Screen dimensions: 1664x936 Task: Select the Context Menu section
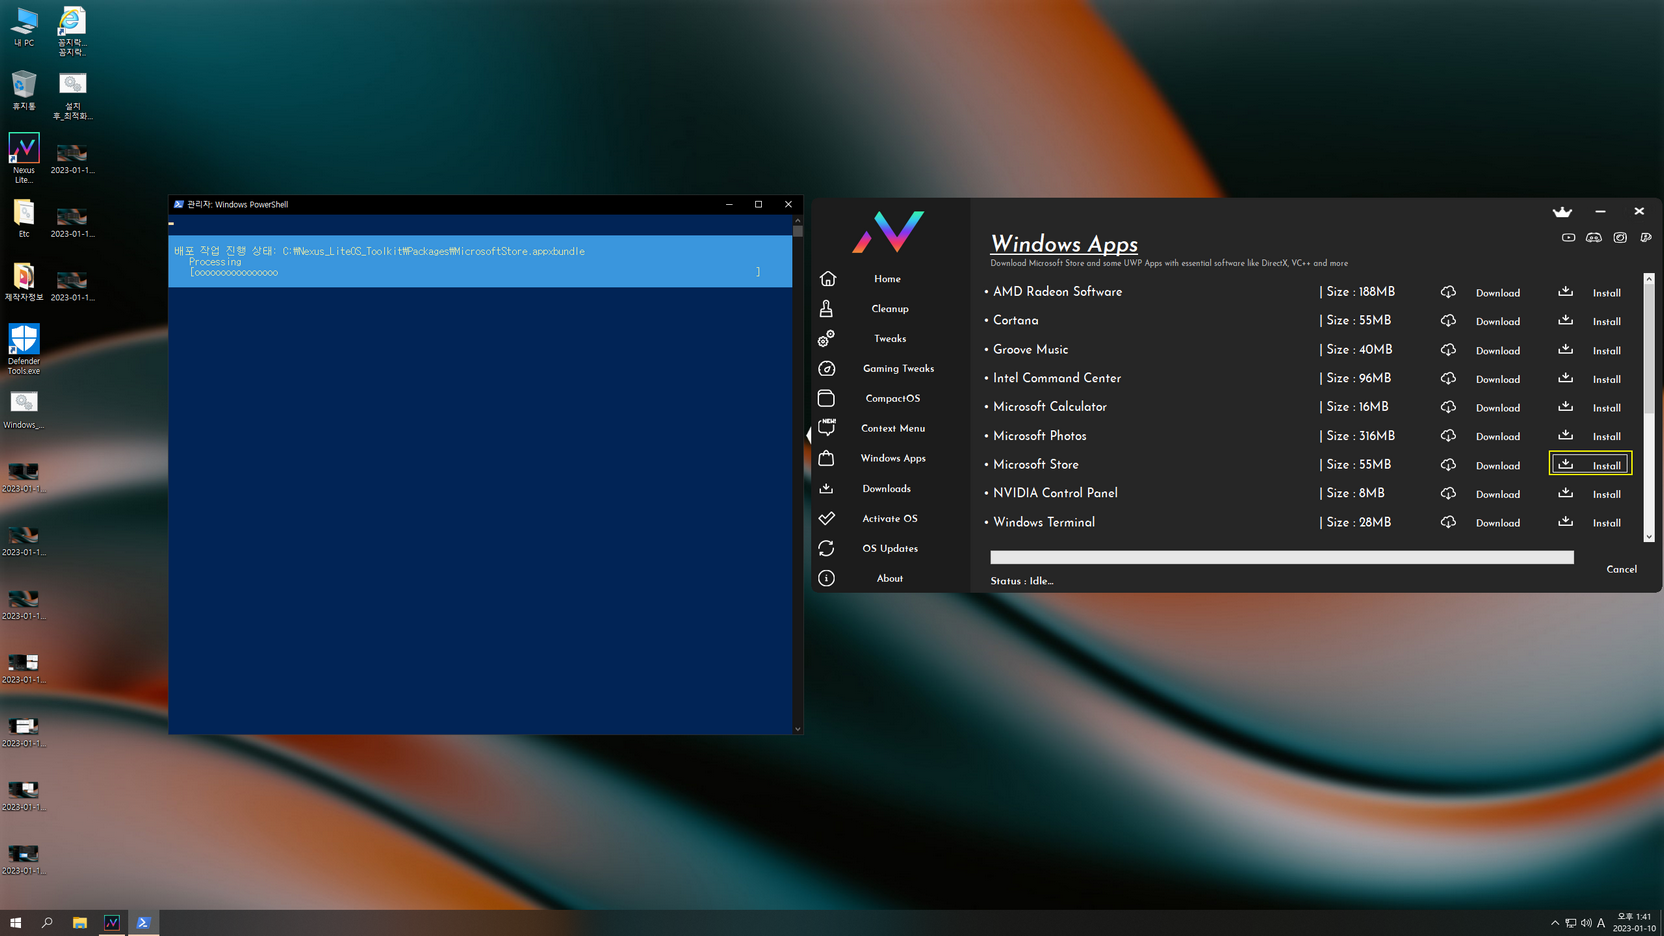tap(893, 428)
